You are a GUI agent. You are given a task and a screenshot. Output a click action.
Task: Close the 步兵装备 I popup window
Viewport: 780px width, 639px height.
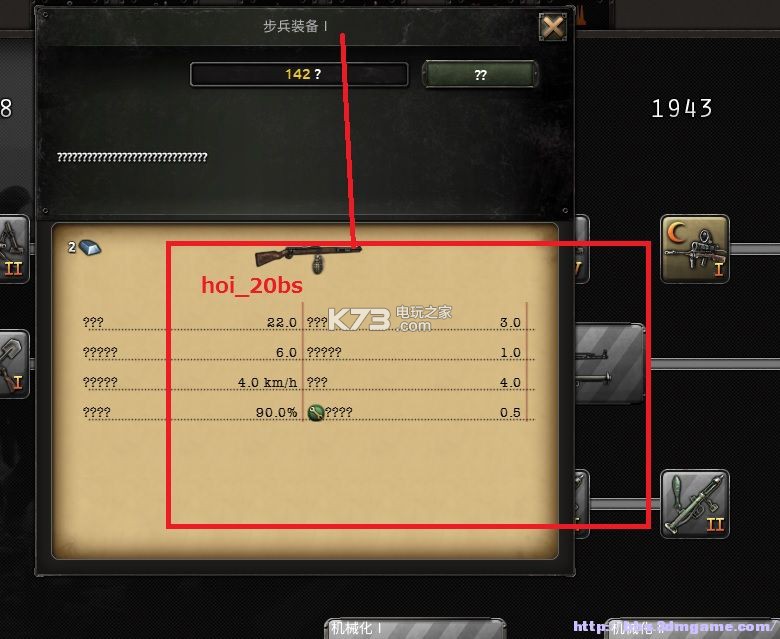tap(553, 26)
